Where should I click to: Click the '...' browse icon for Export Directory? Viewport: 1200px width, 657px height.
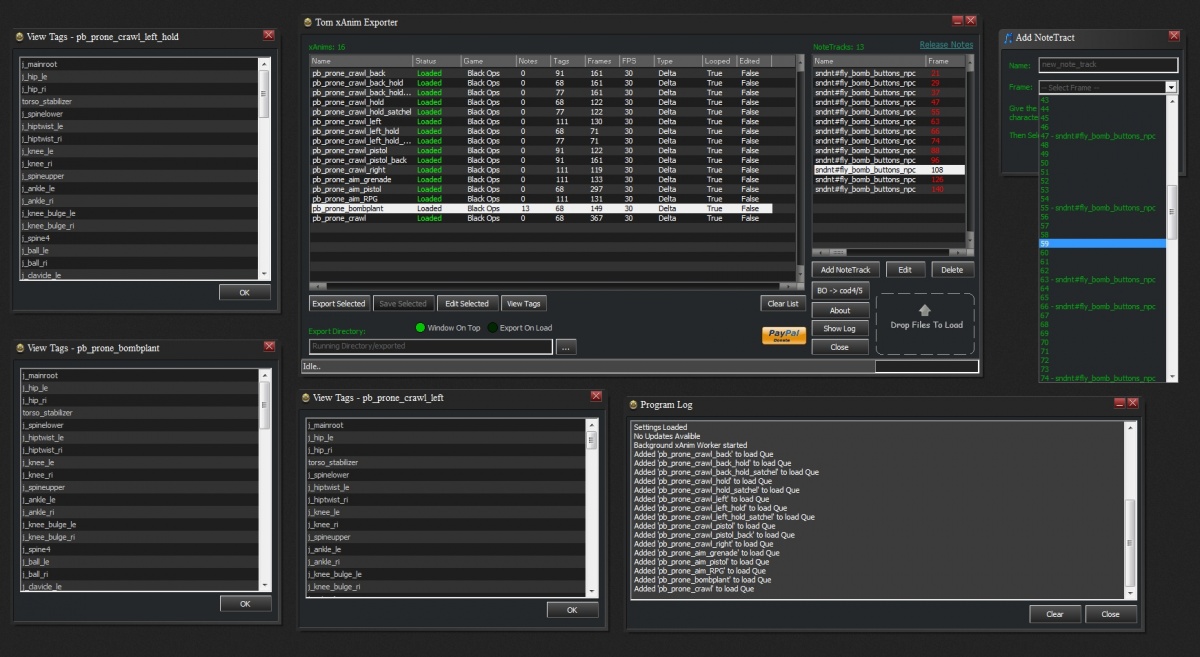point(566,346)
